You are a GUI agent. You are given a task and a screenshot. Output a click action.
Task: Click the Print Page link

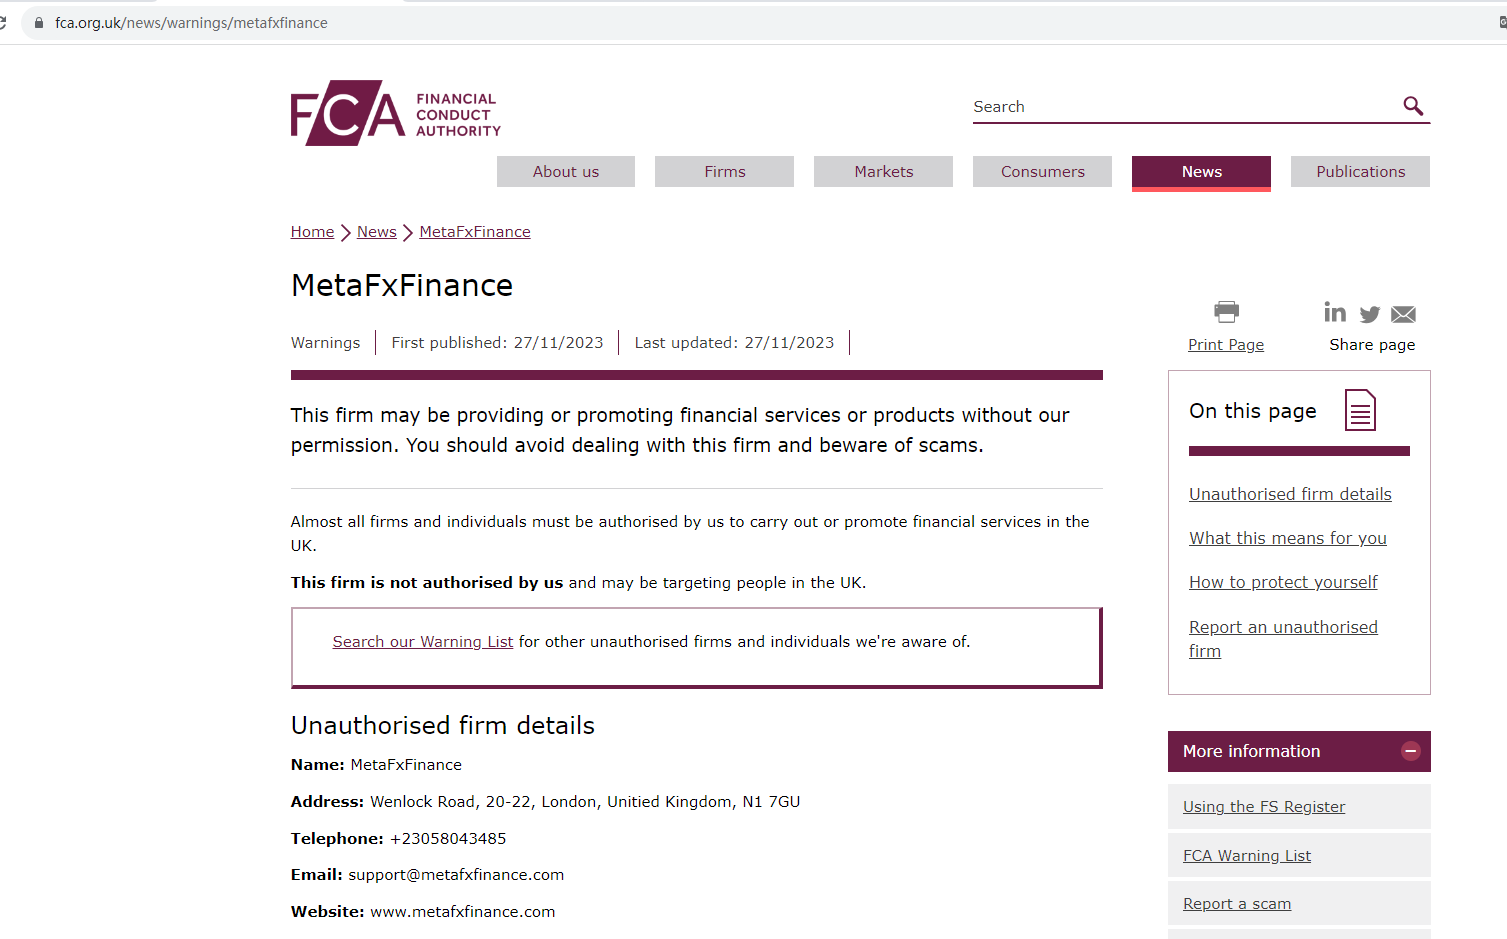(1225, 345)
